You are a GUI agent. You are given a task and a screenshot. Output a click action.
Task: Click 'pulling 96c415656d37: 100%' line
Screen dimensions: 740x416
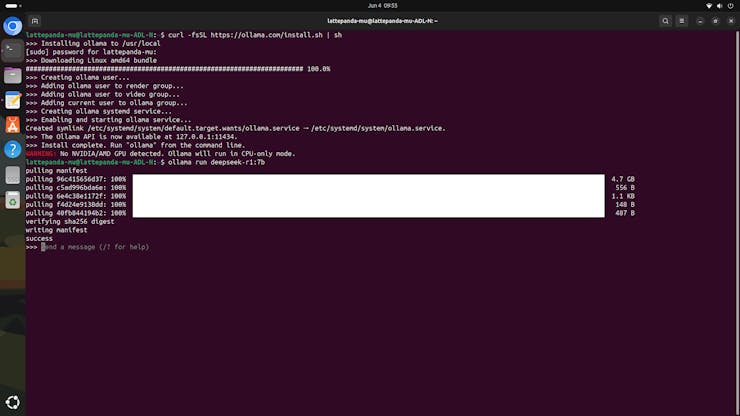(x=76, y=179)
